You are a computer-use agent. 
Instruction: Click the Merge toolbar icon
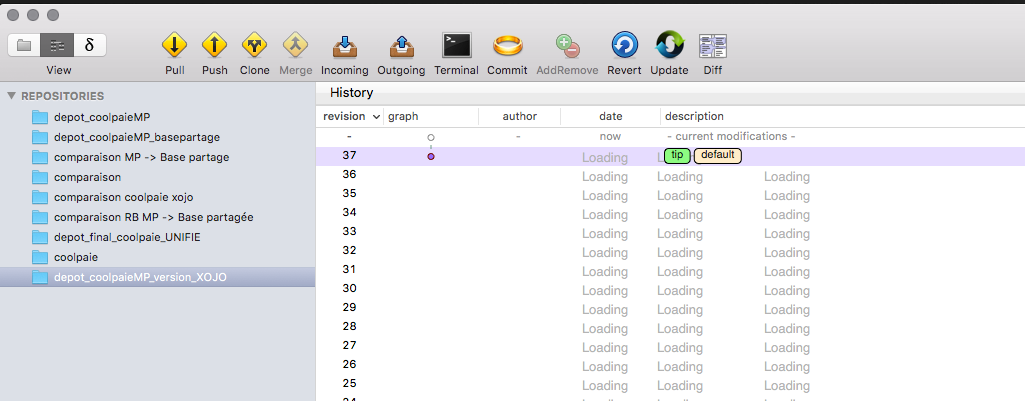295,45
